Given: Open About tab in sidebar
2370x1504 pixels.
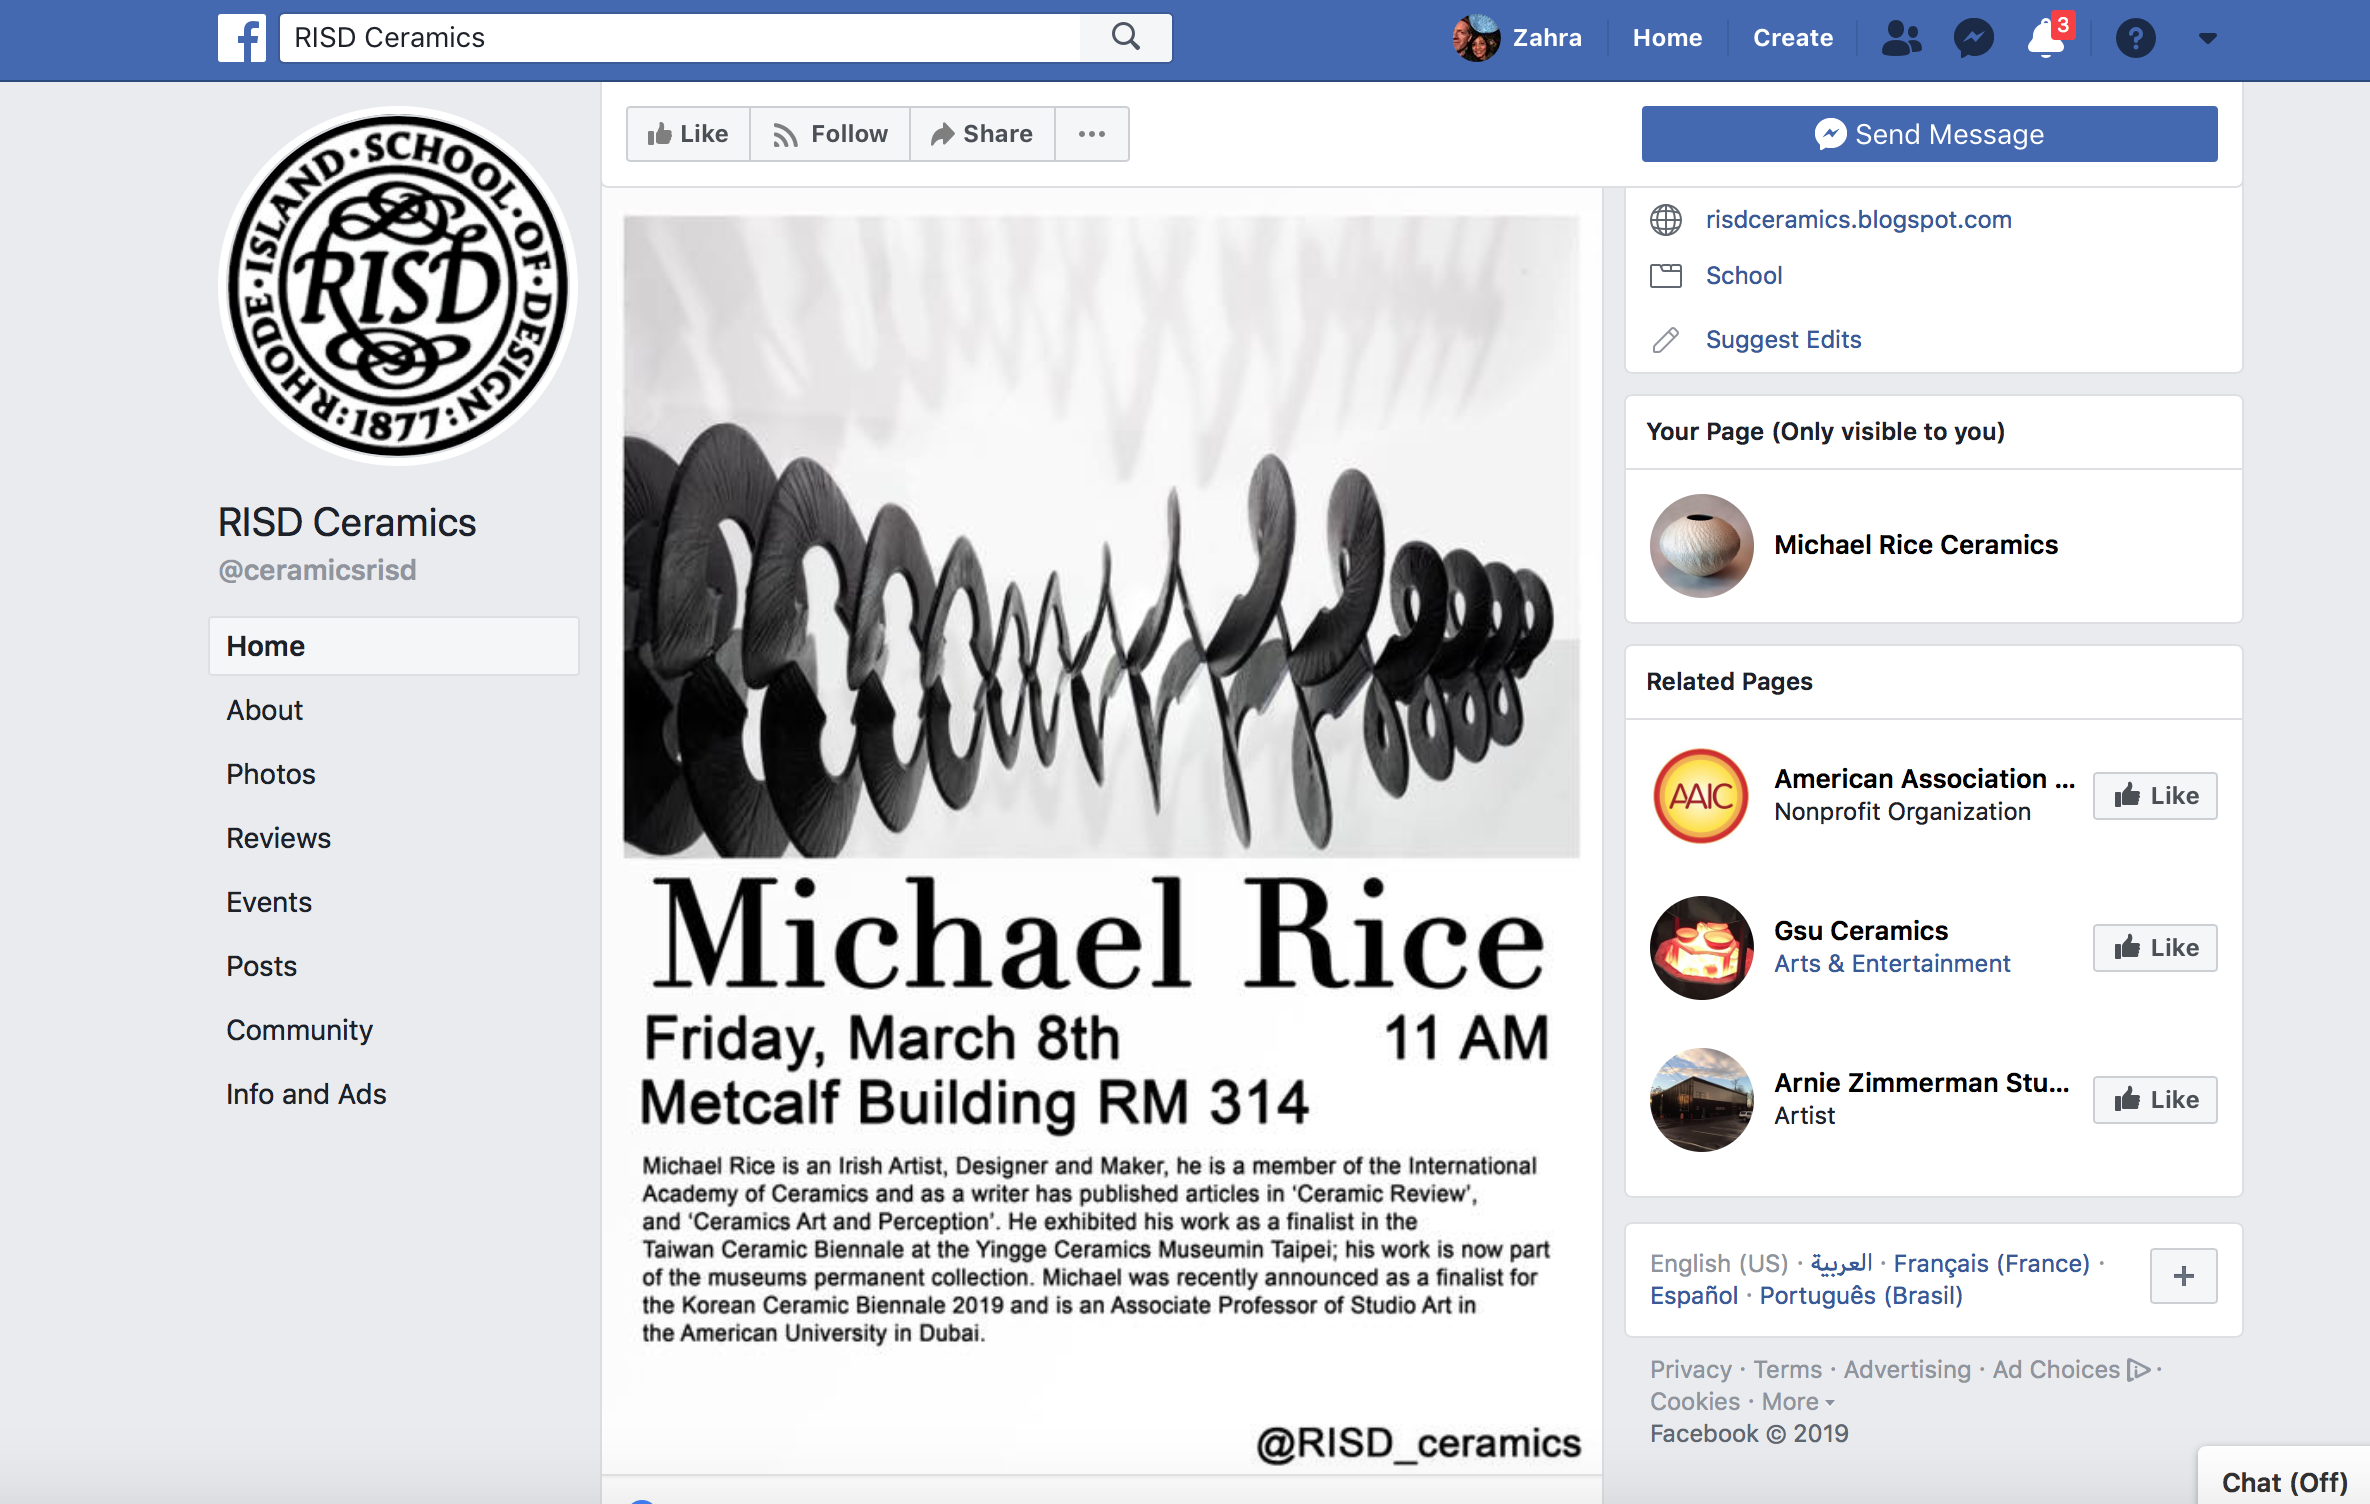Looking at the screenshot, I should pyautogui.click(x=264, y=710).
